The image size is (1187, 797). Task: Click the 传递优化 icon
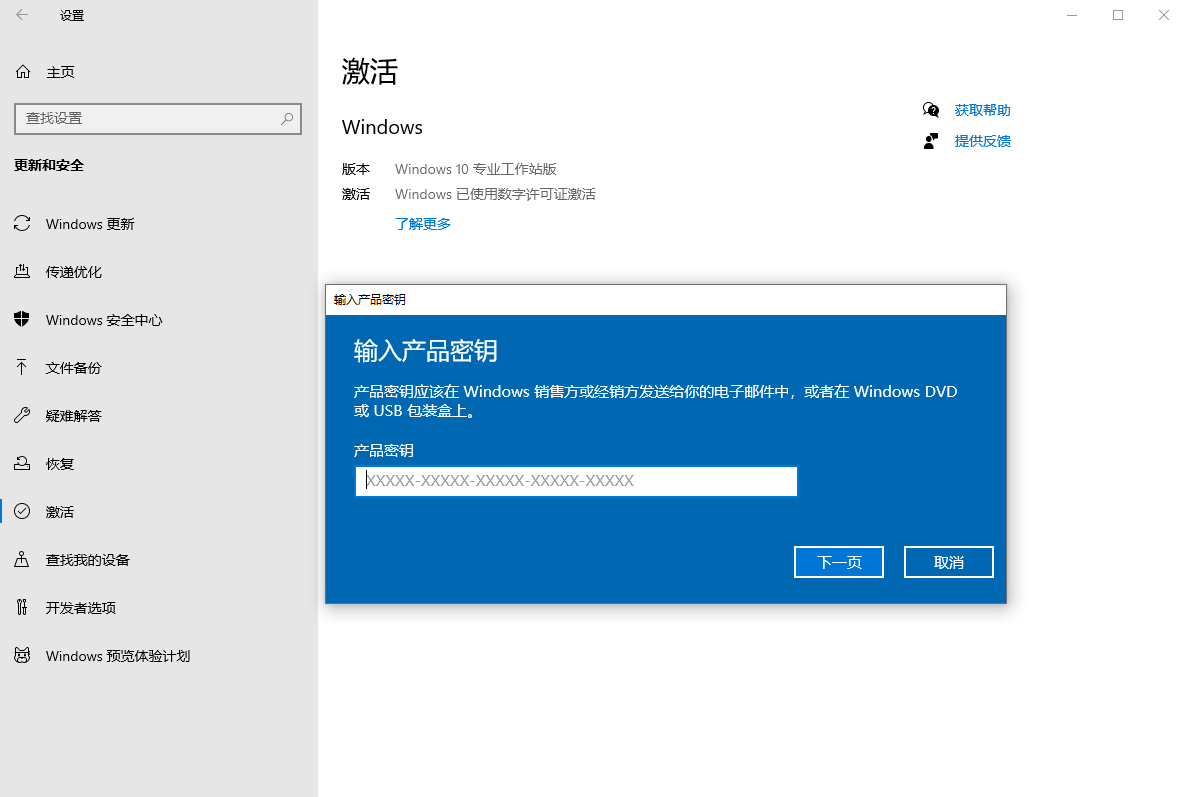point(22,271)
